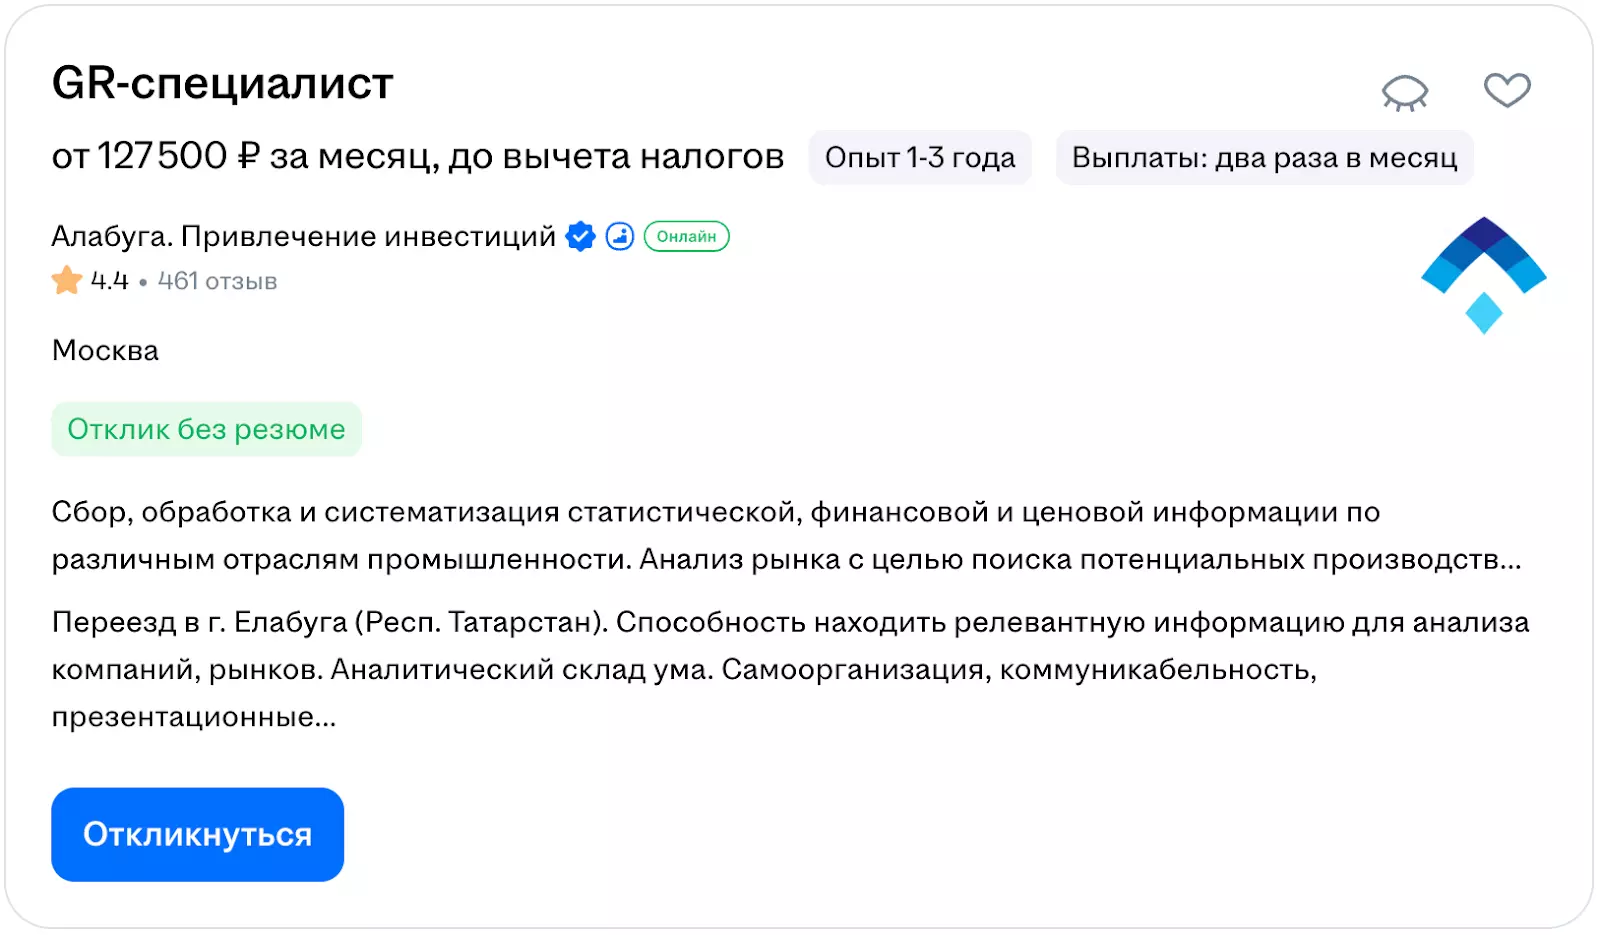Click the Москва location text

[105, 351]
